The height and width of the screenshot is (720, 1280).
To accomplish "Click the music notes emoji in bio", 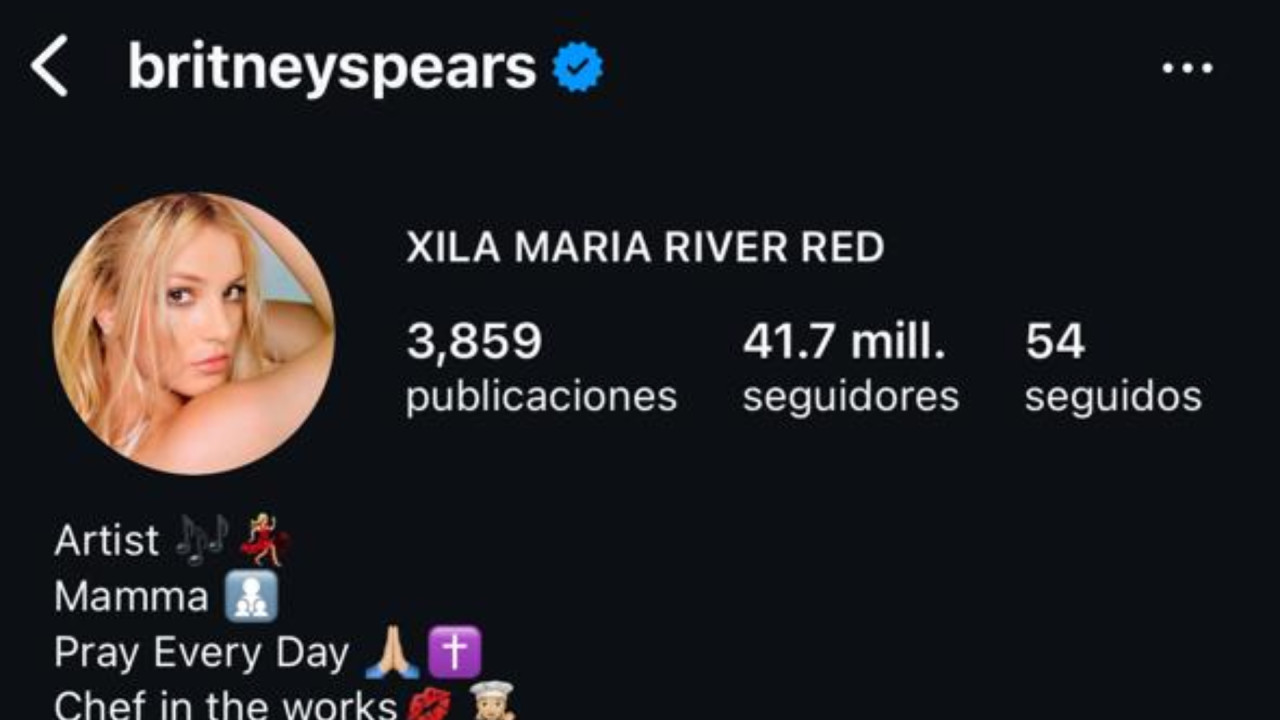I will click(x=202, y=540).
